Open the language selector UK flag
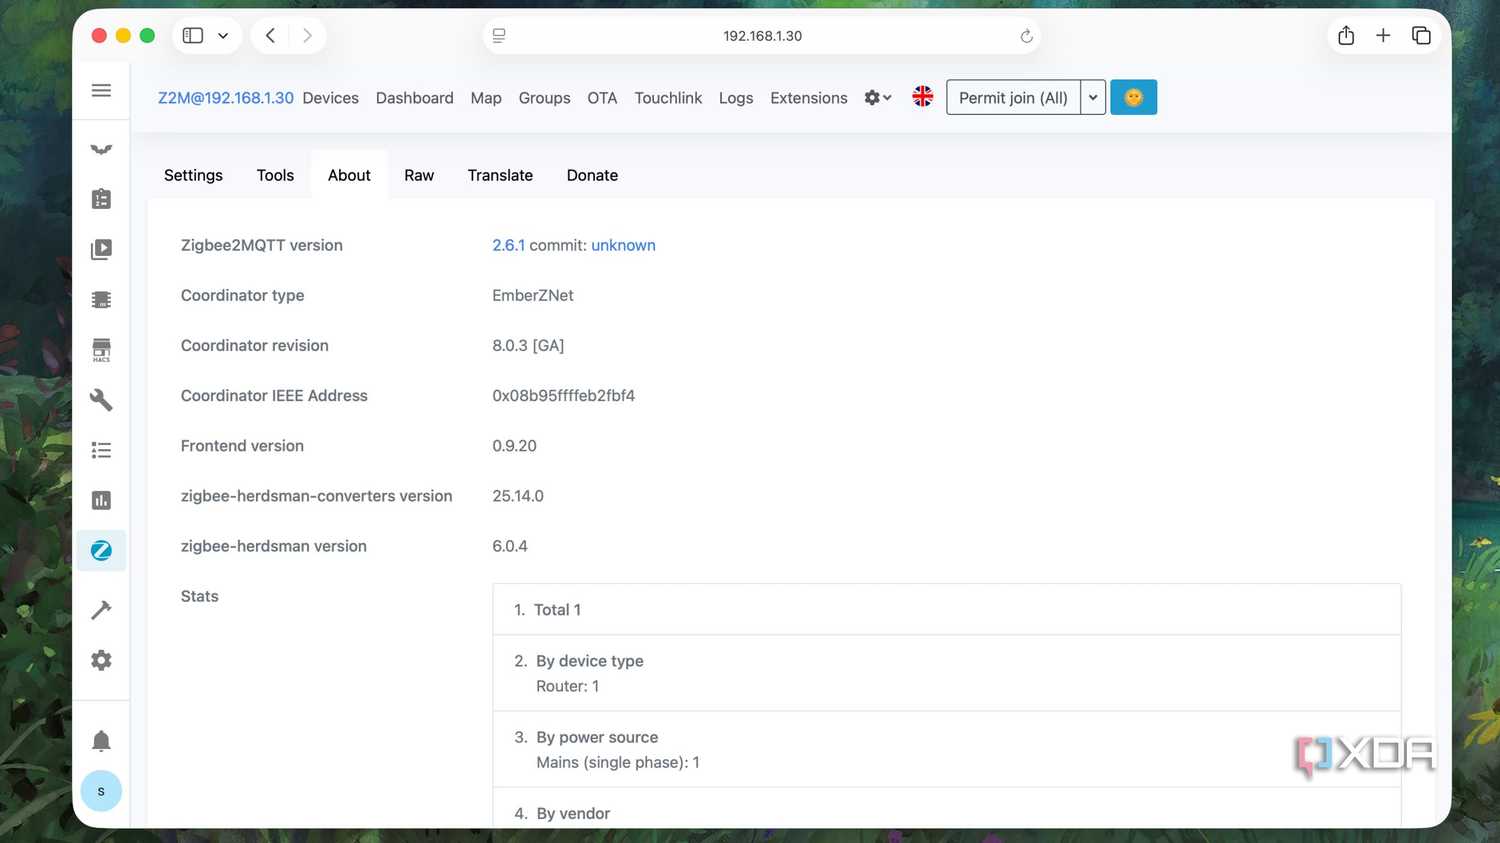Image resolution: width=1500 pixels, height=843 pixels. (923, 97)
